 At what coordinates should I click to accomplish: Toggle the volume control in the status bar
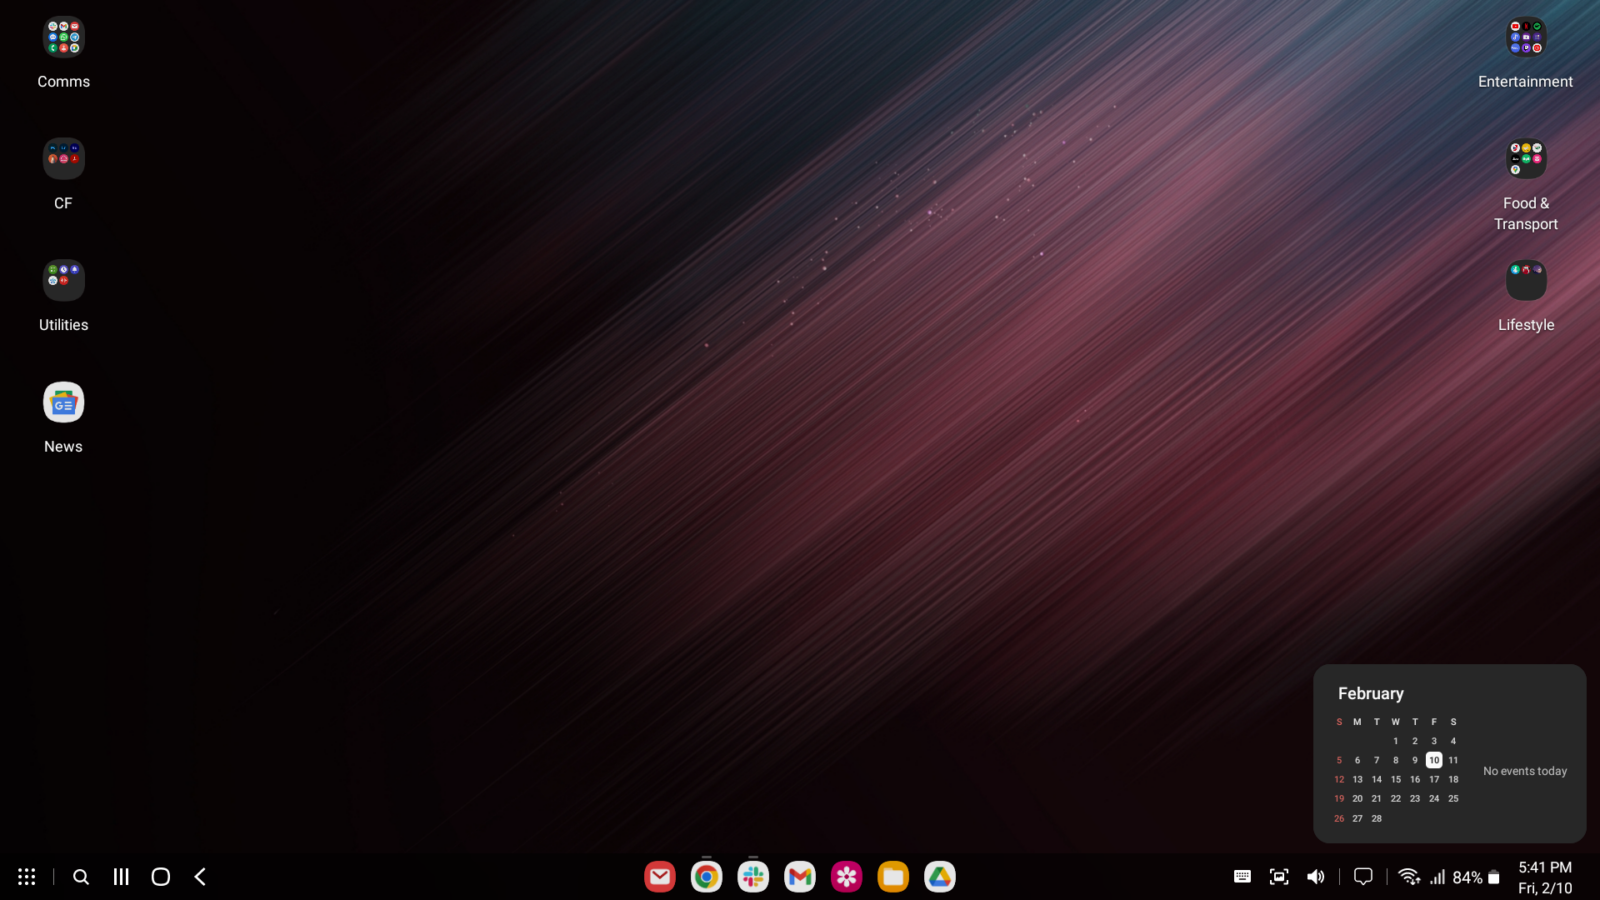pos(1316,877)
